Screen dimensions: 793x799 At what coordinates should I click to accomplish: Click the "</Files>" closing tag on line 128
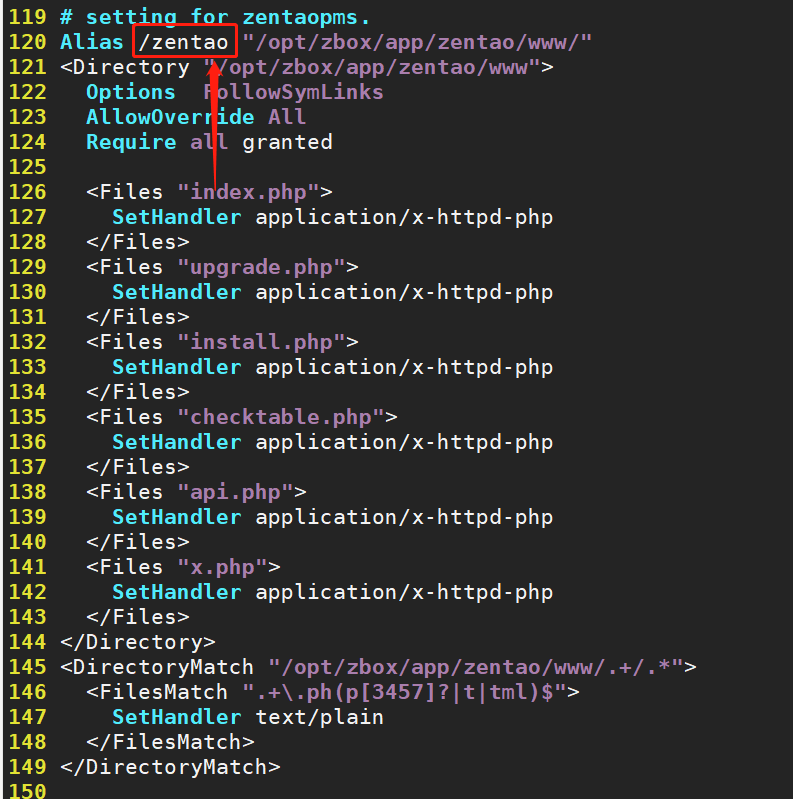pos(138,242)
